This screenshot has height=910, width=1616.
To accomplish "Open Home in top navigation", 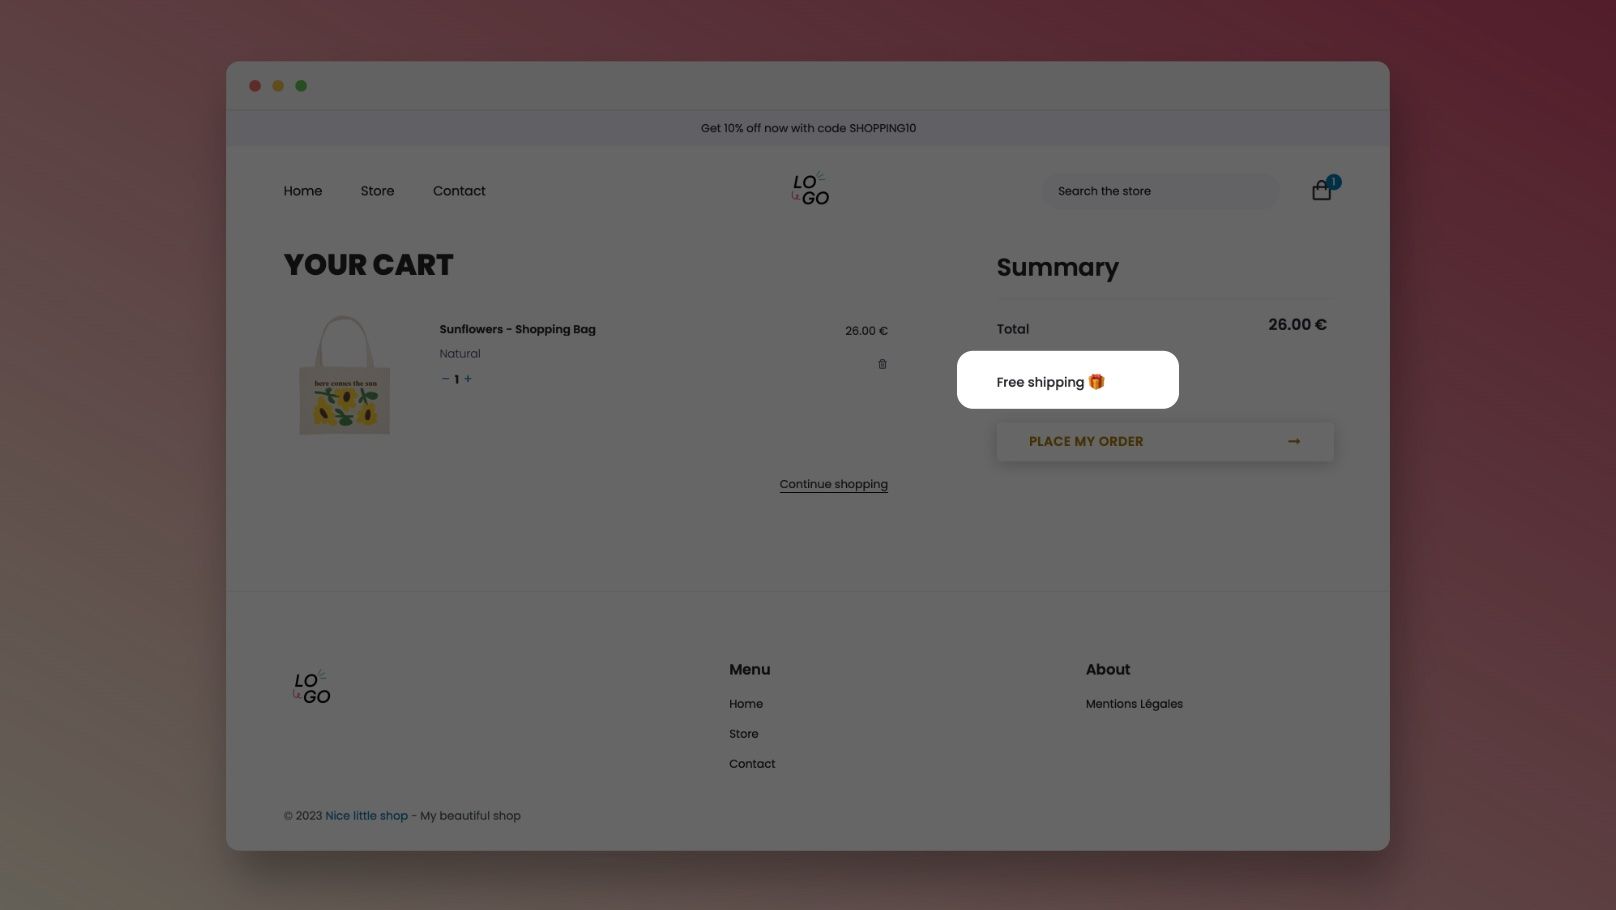I will point(302,191).
